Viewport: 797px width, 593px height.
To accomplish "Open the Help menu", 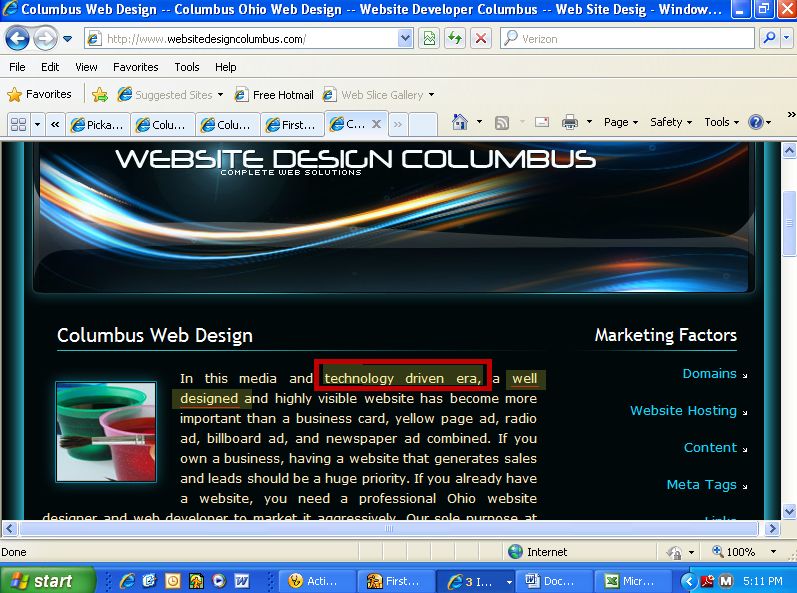I will tap(225, 67).
